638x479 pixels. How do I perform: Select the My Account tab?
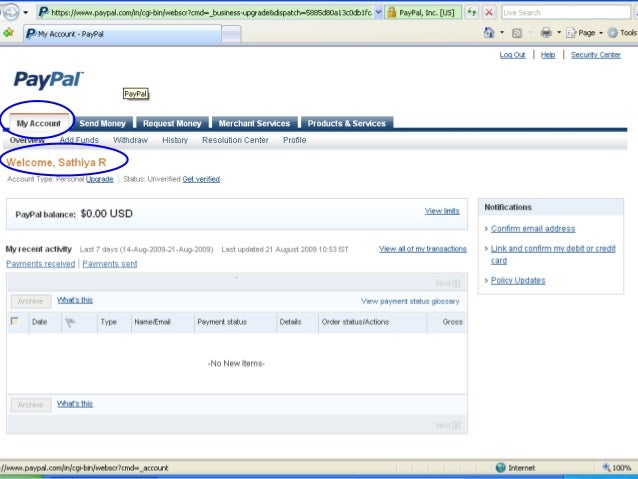39,123
